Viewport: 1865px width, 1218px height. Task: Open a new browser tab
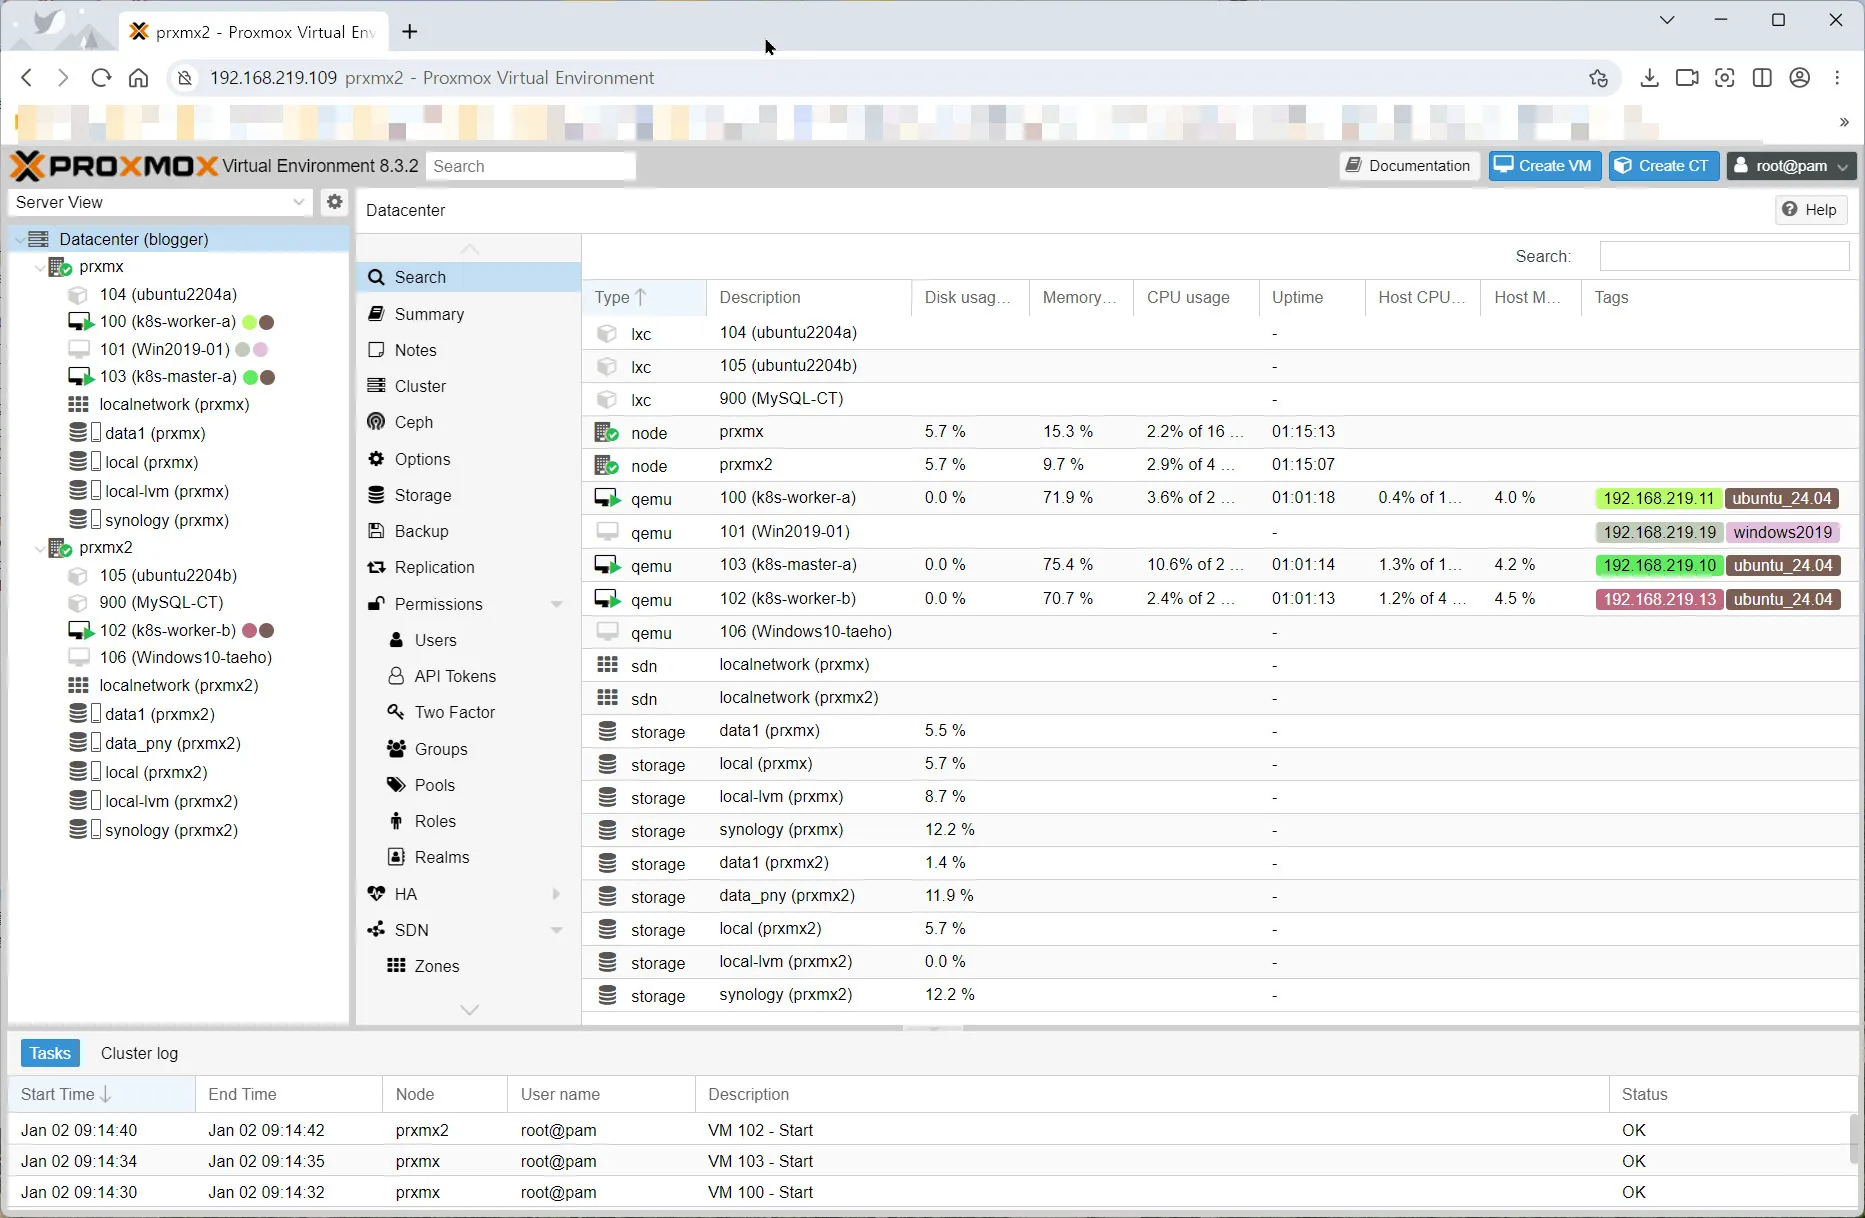[410, 32]
